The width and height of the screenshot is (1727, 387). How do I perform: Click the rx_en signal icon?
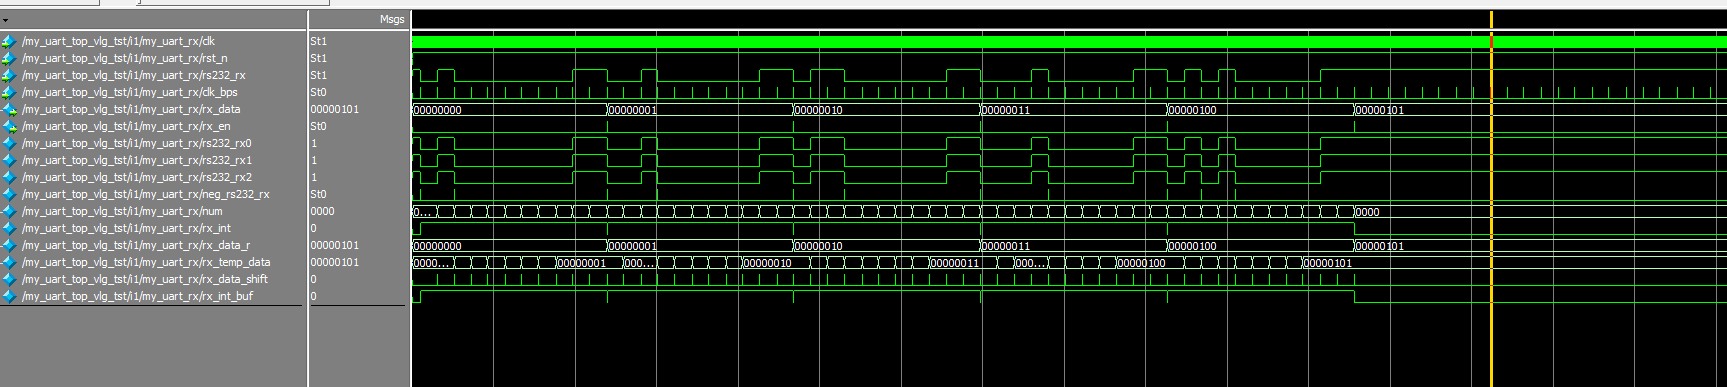point(9,126)
